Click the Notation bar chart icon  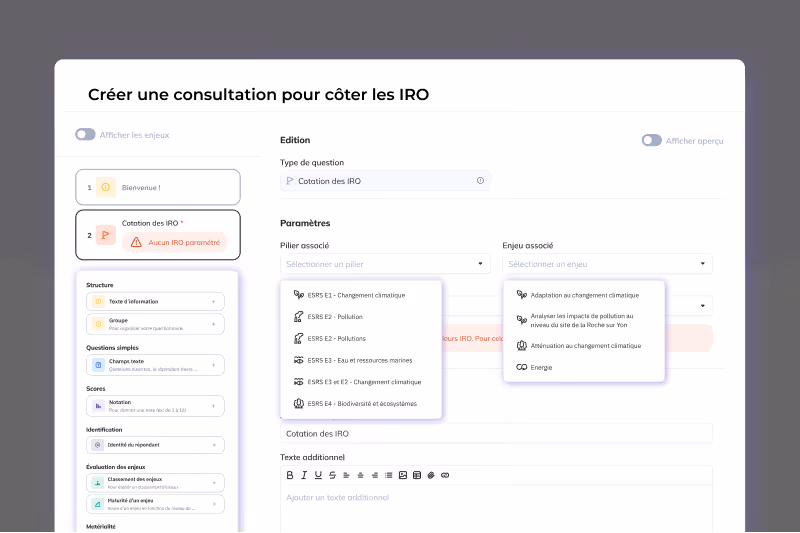pyautogui.click(x=98, y=406)
